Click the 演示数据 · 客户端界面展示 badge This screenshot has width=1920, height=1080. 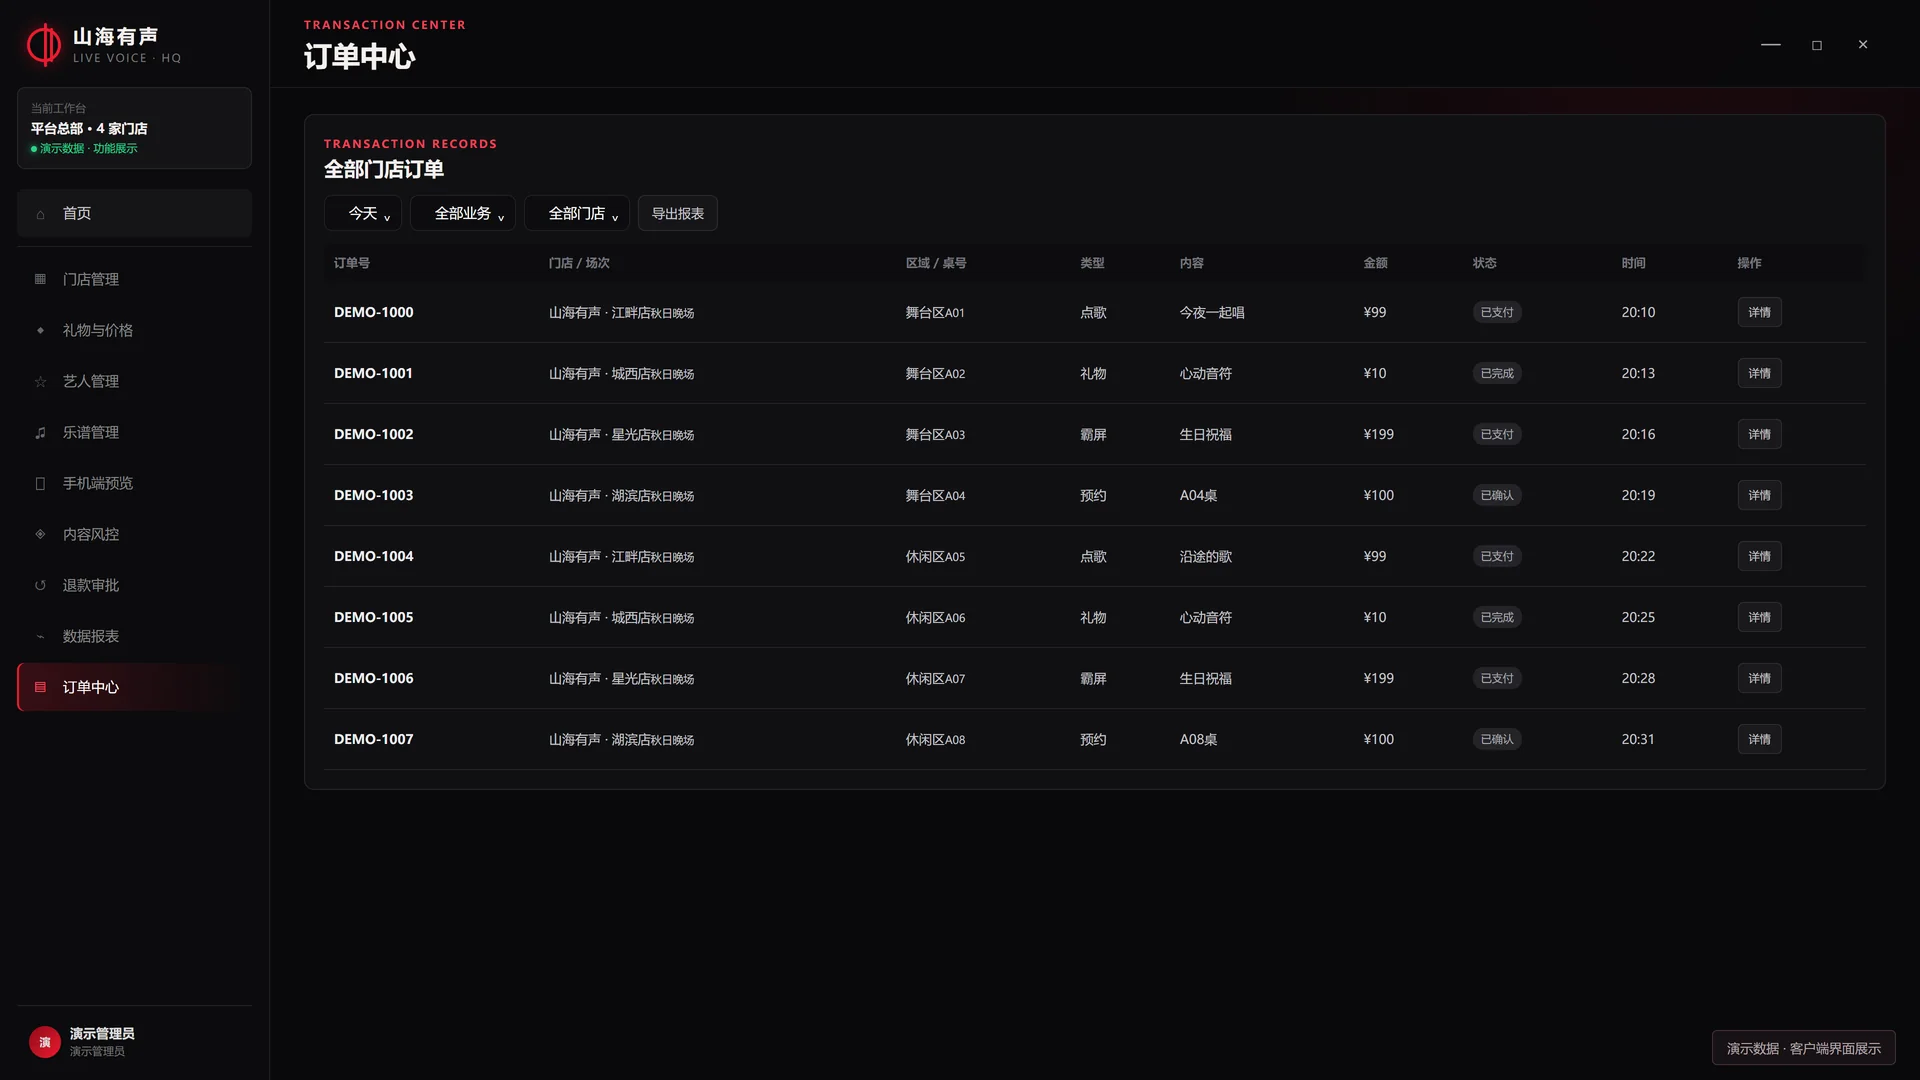[x=1803, y=1048]
